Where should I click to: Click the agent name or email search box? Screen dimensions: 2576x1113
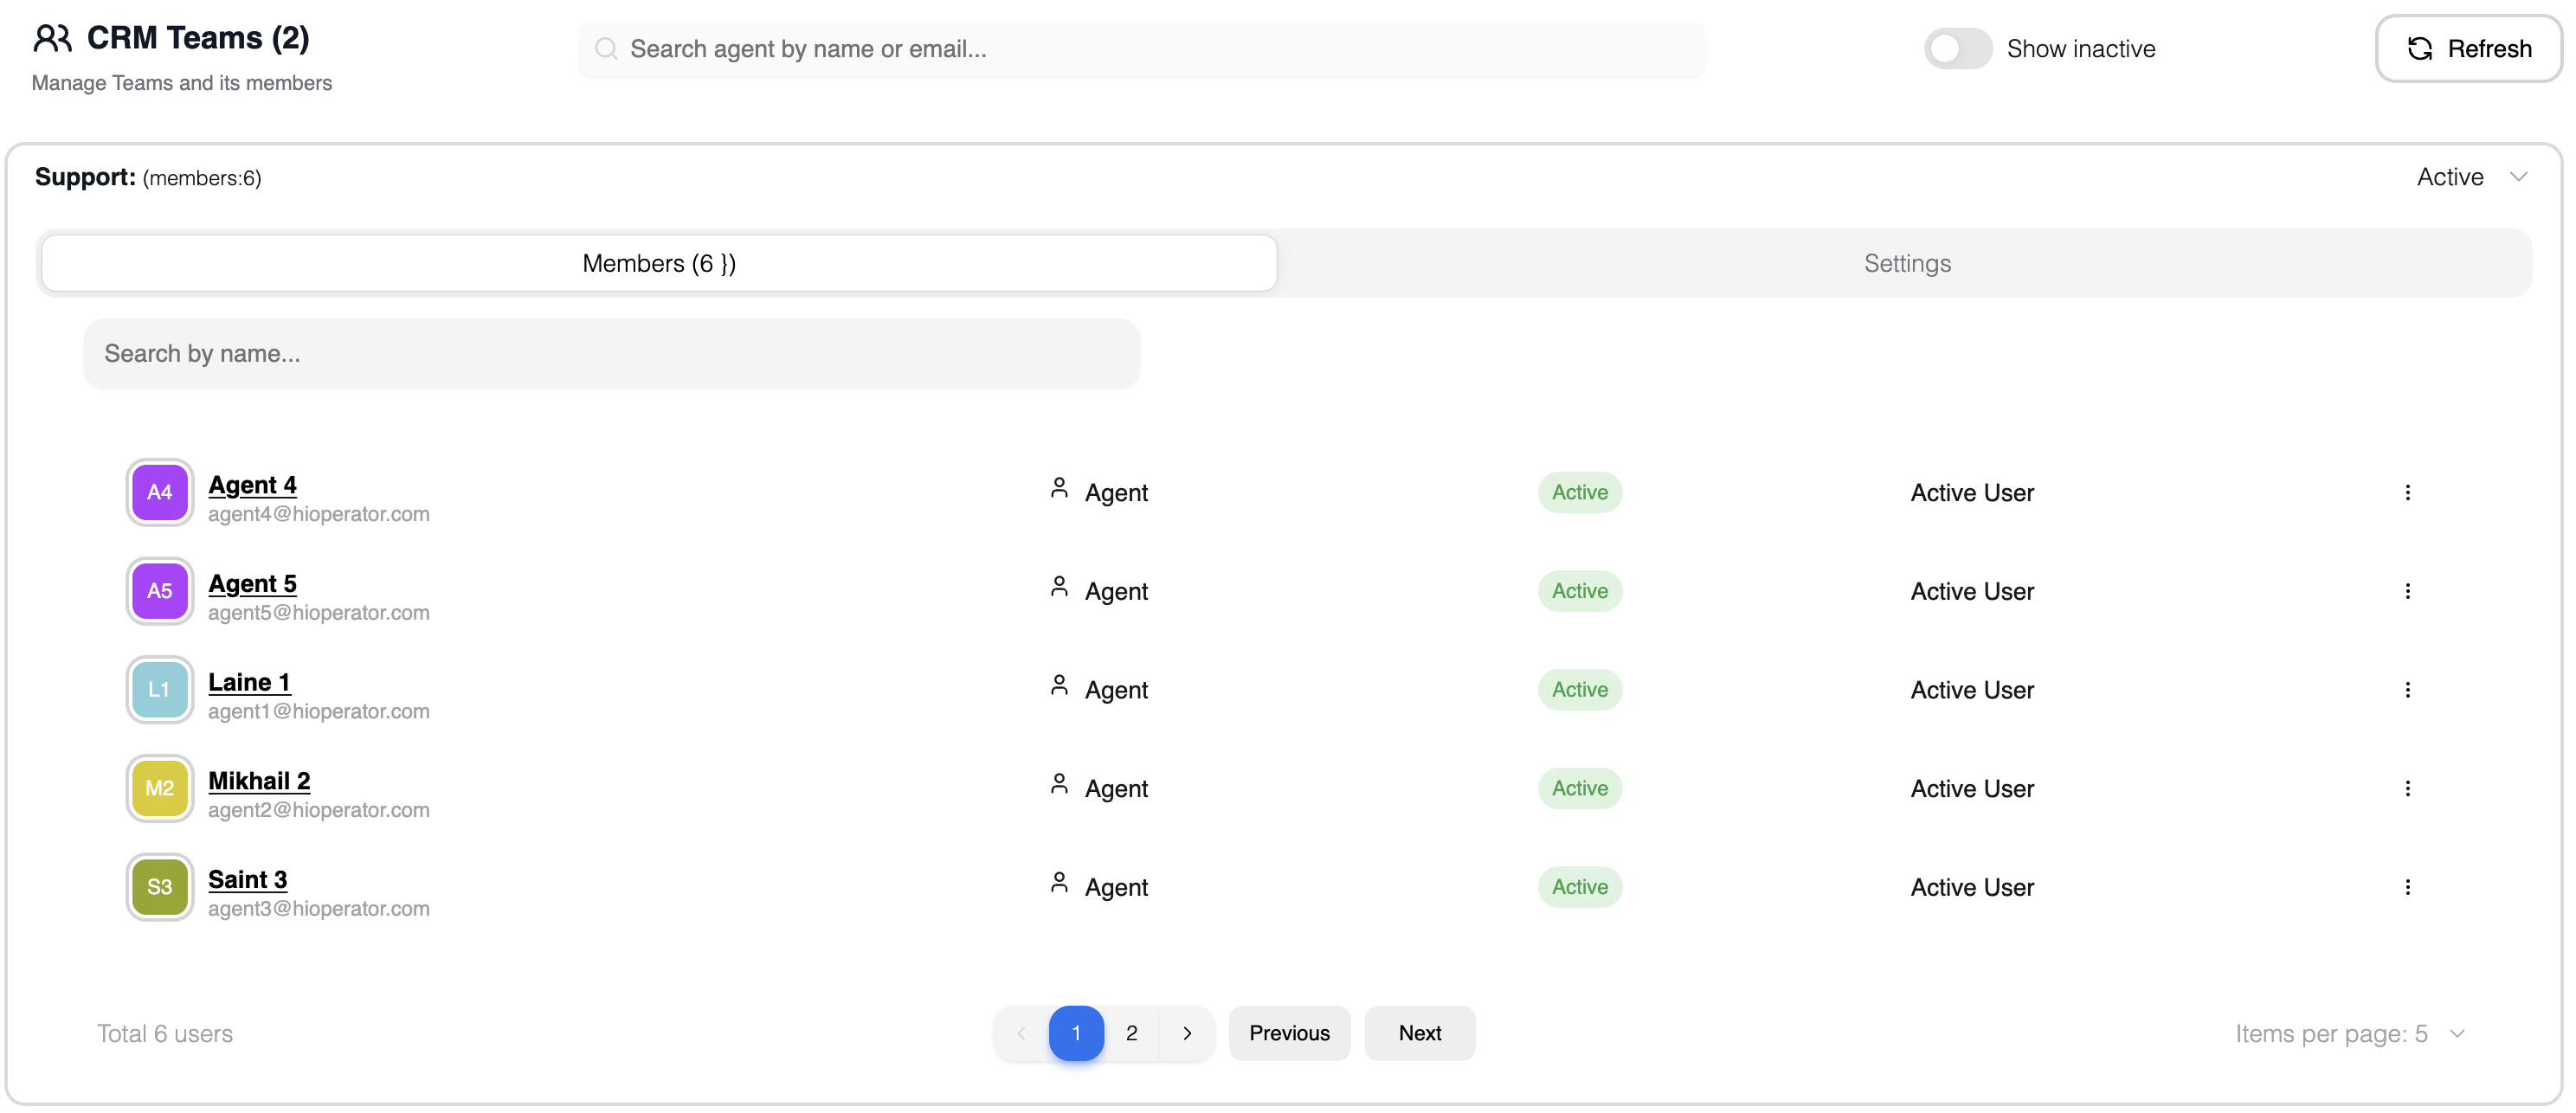pyautogui.click(x=1140, y=48)
